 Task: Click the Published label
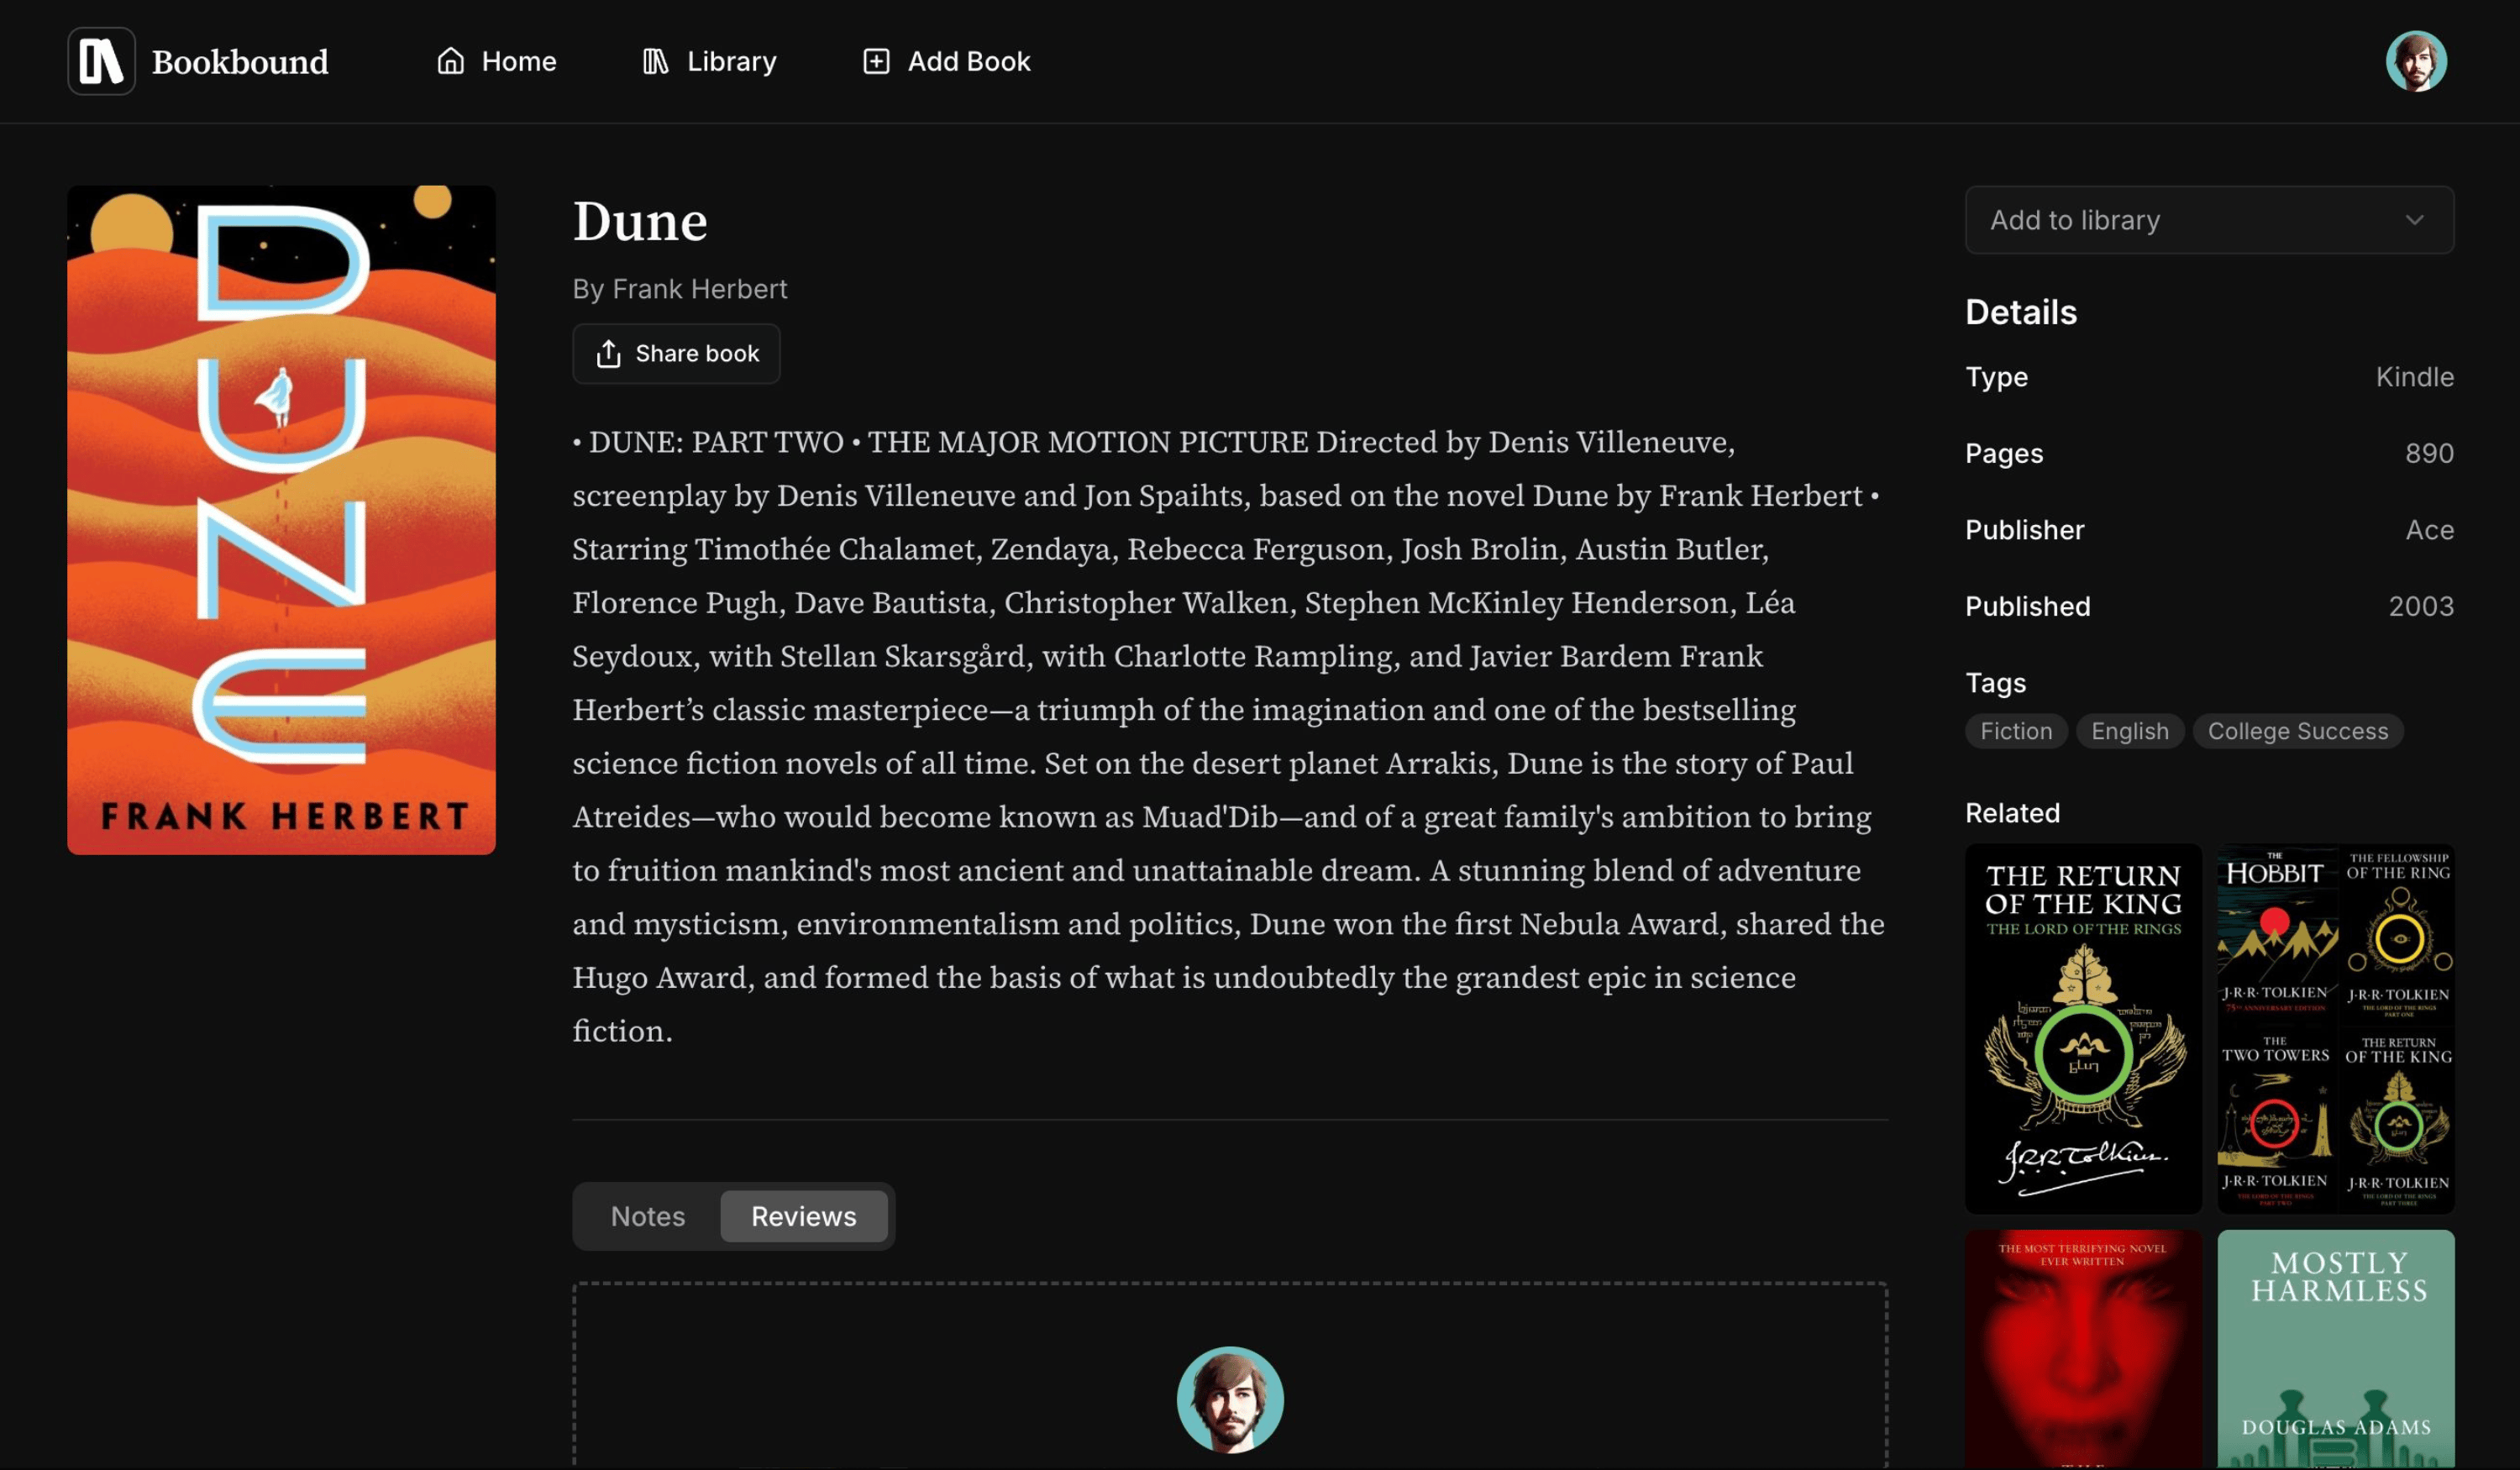point(2027,606)
